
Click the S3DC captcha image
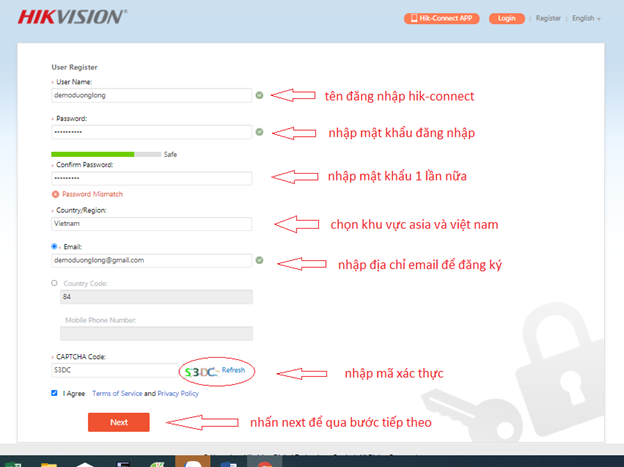[201, 372]
